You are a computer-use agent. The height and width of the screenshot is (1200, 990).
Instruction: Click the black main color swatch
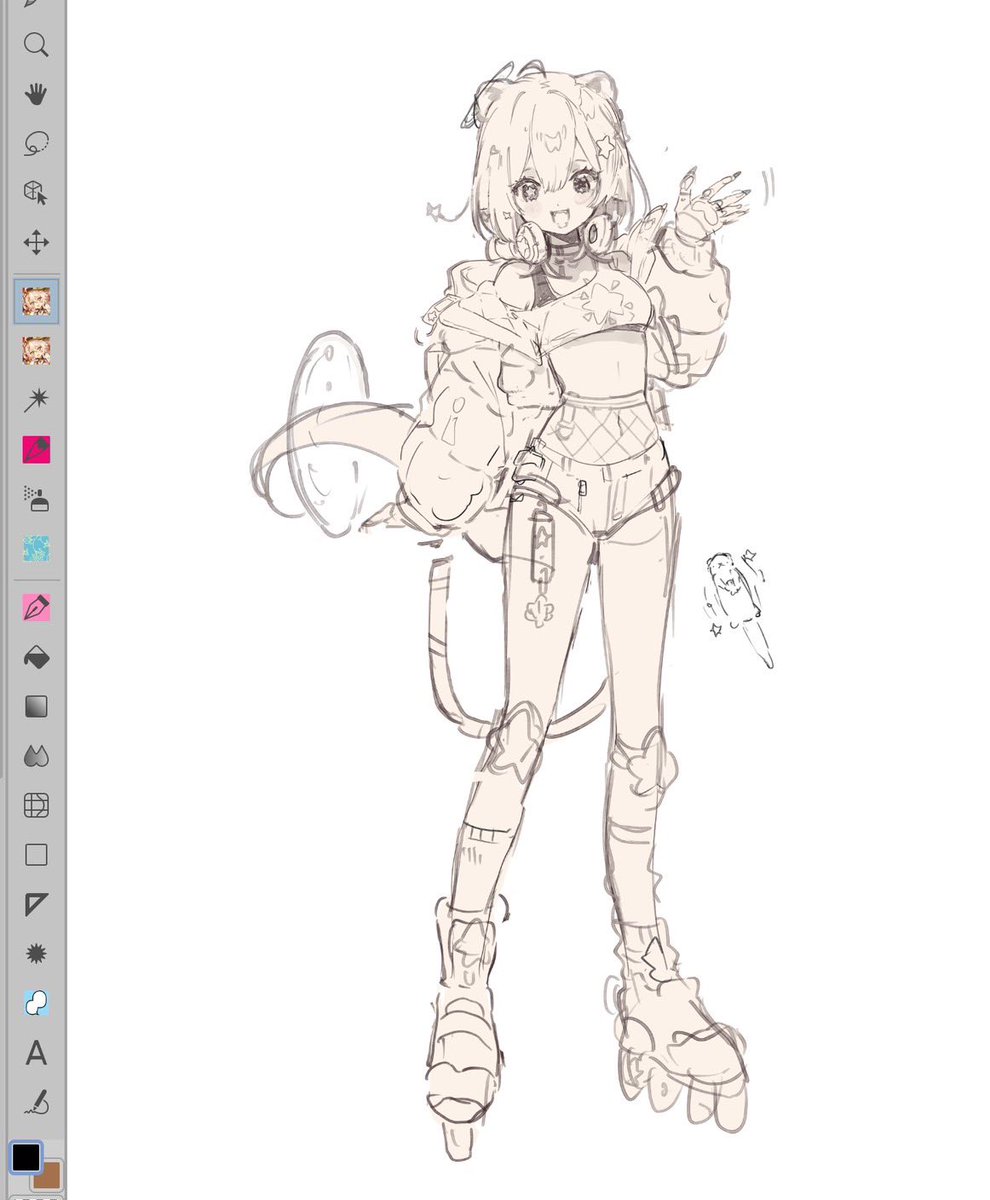[x=25, y=1157]
